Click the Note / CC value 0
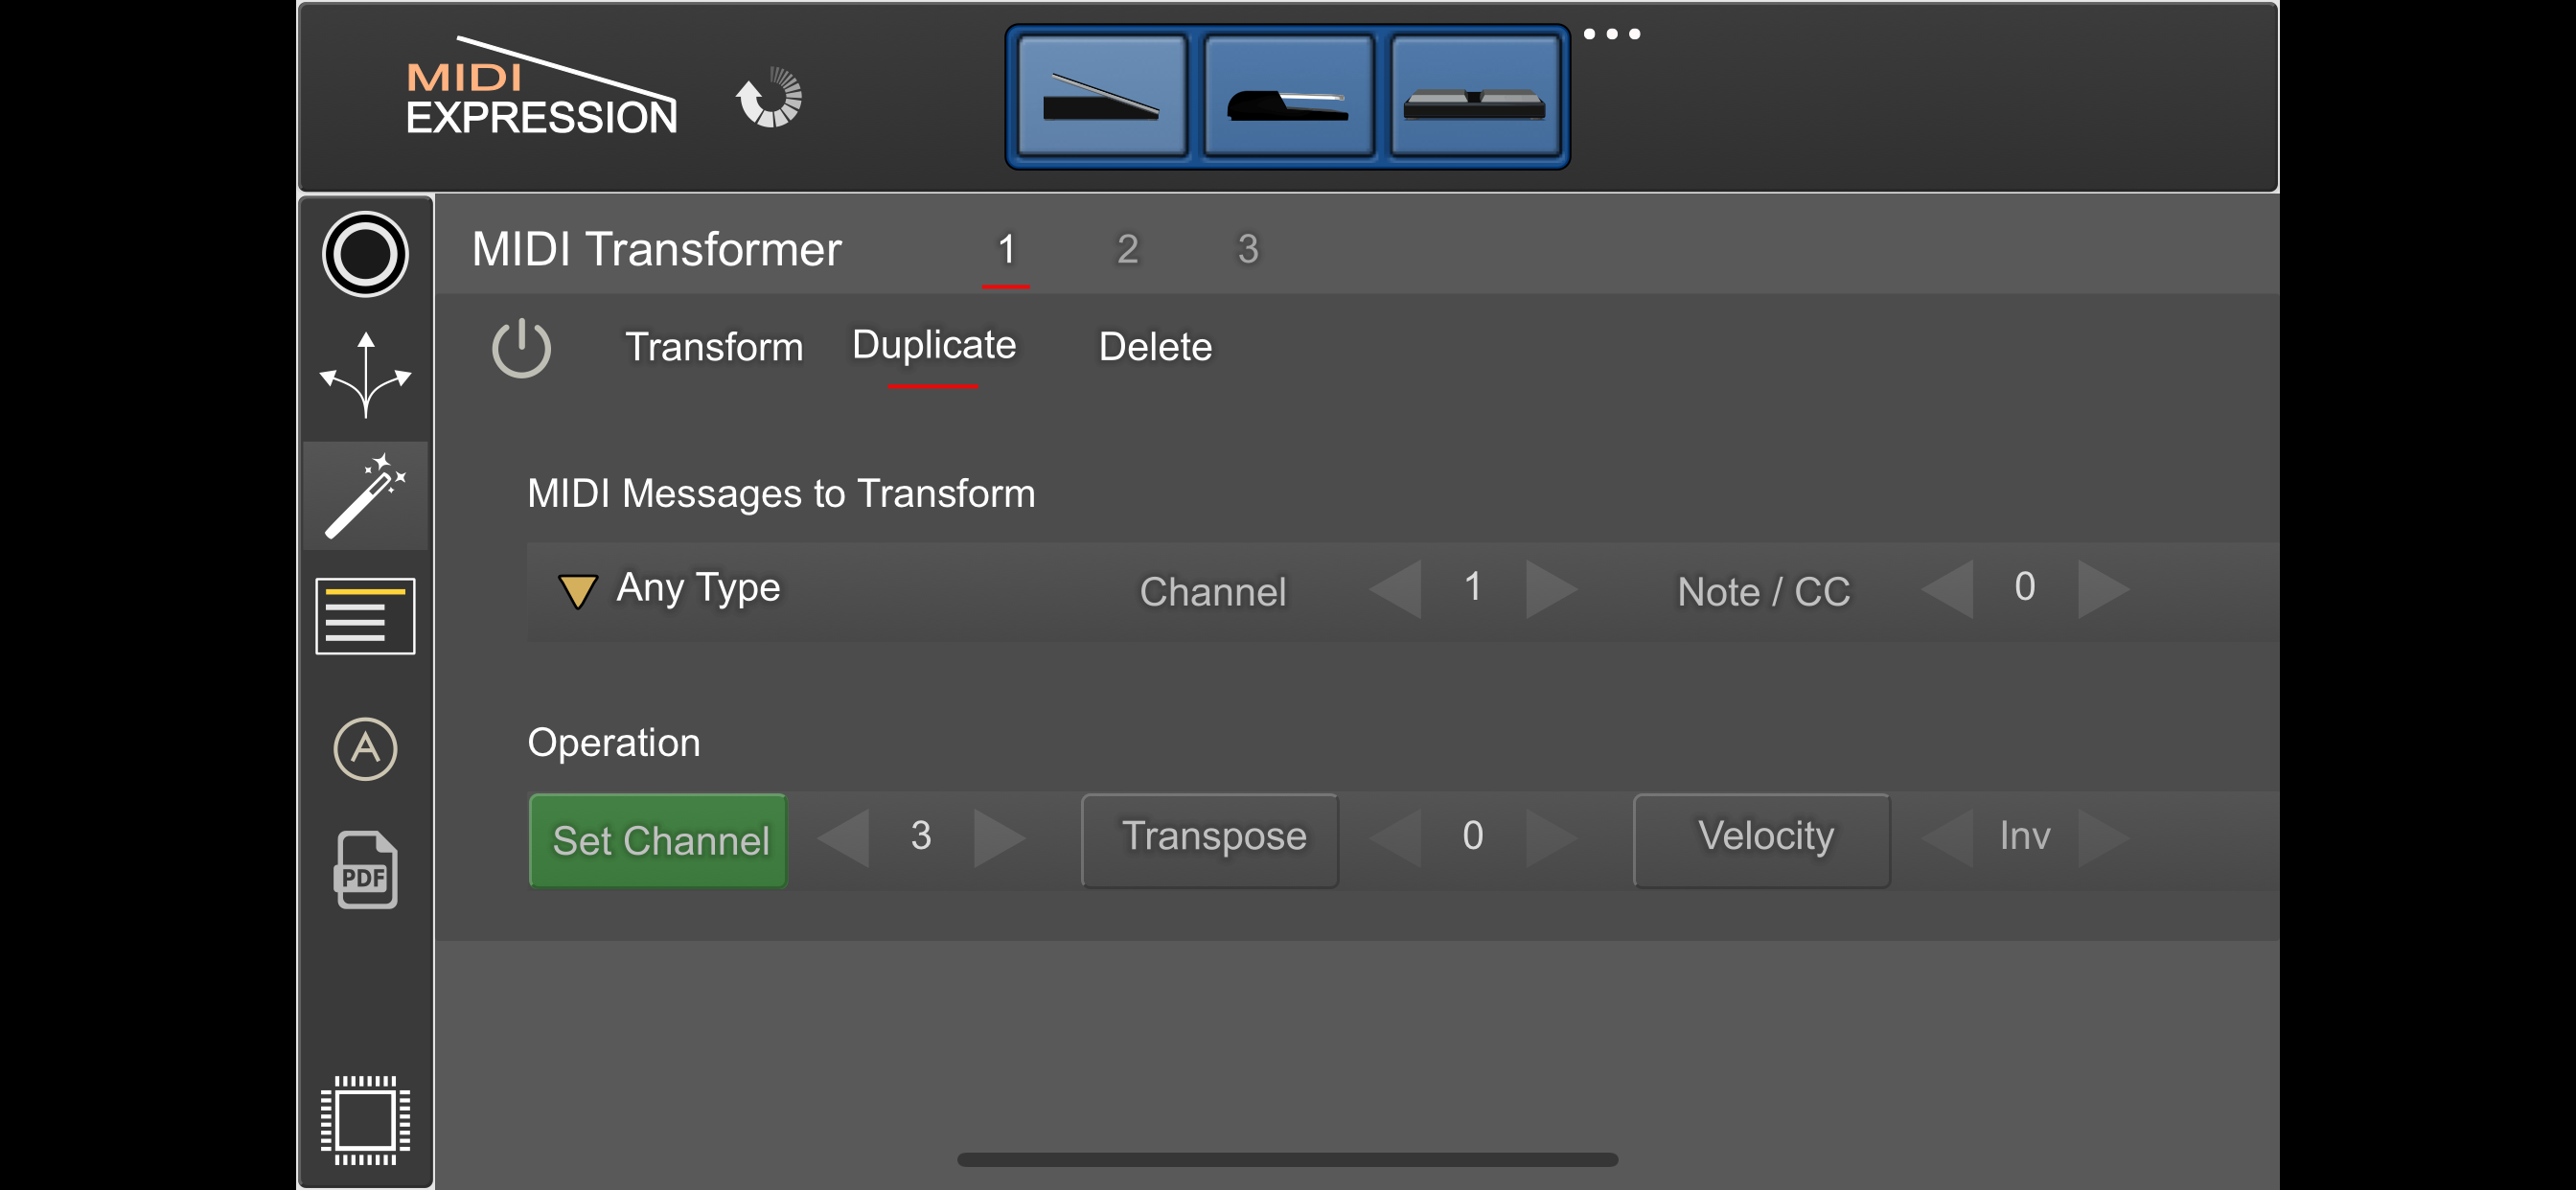 [2025, 587]
